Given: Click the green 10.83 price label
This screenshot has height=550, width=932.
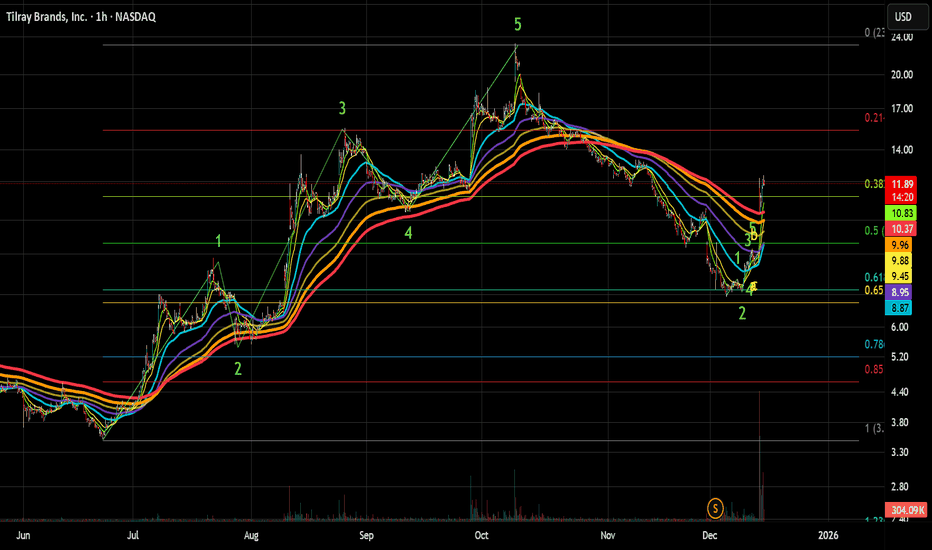Looking at the screenshot, I should click(x=902, y=213).
